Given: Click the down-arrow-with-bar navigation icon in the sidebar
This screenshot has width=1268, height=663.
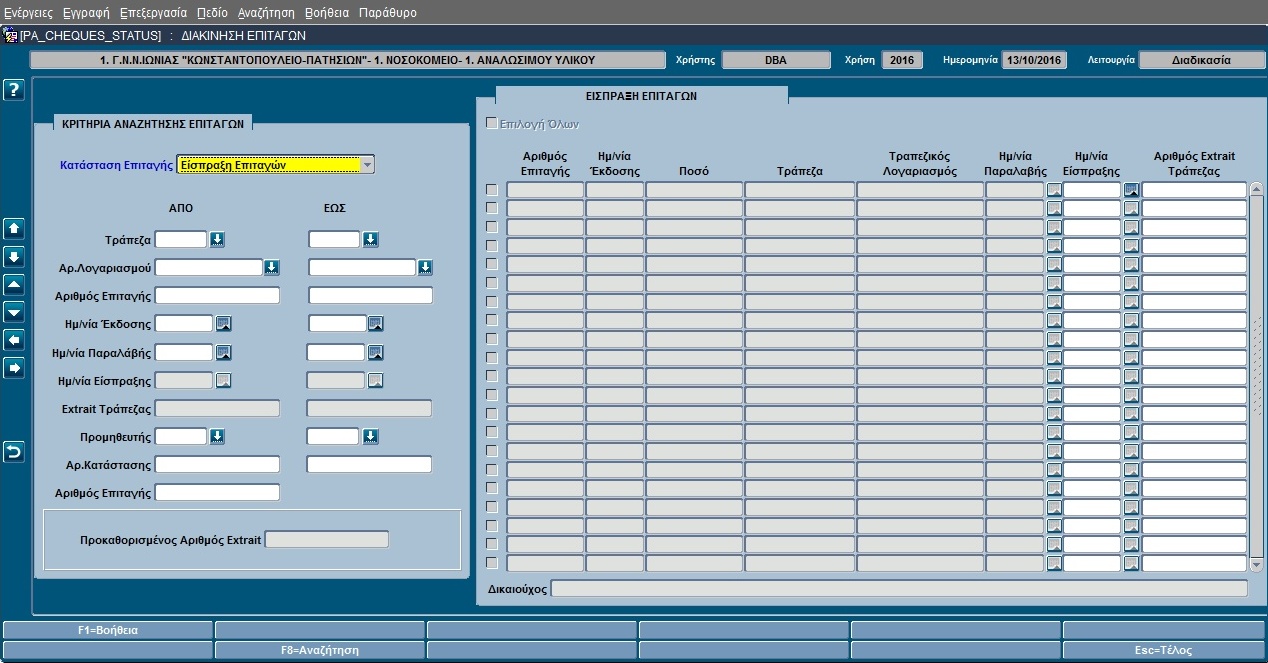Looking at the screenshot, I should (14, 256).
